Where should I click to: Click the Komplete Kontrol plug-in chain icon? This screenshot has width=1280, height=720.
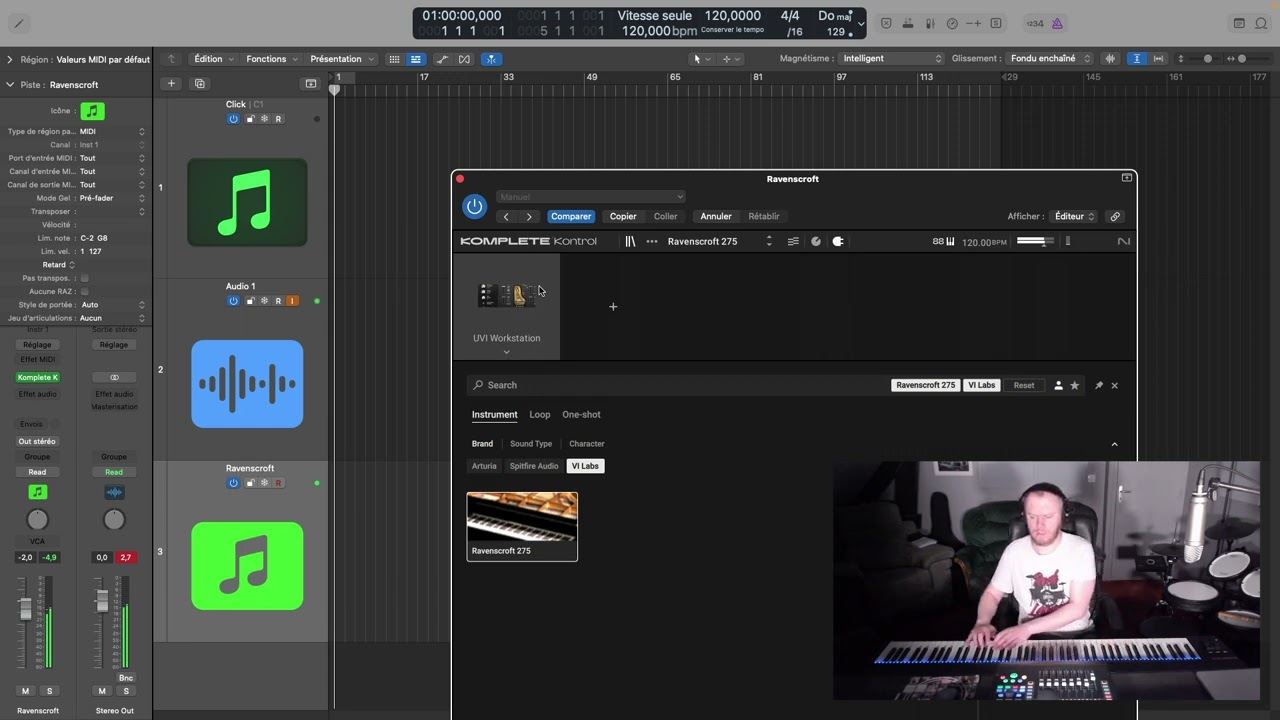coord(838,241)
